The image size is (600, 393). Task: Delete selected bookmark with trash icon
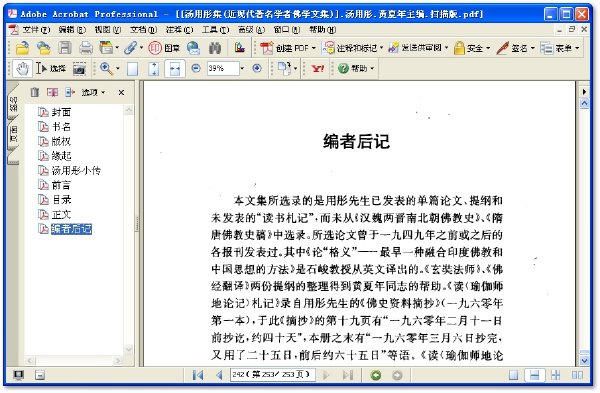click(x=35, y=92)
